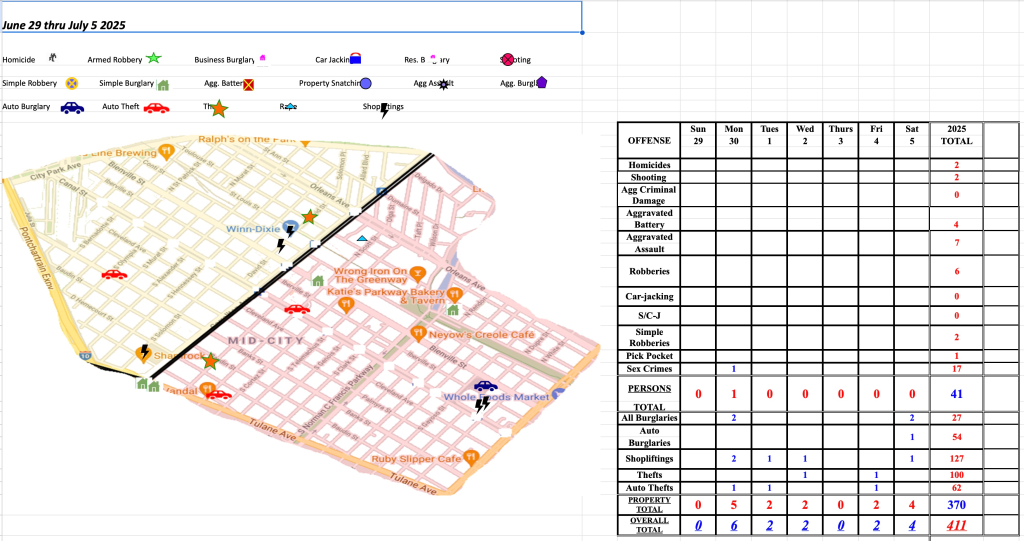The height and width of the screenshot is (541, 1024).
Task: Select the green house Simple Burglary legend icon
Action: [163, 84]
